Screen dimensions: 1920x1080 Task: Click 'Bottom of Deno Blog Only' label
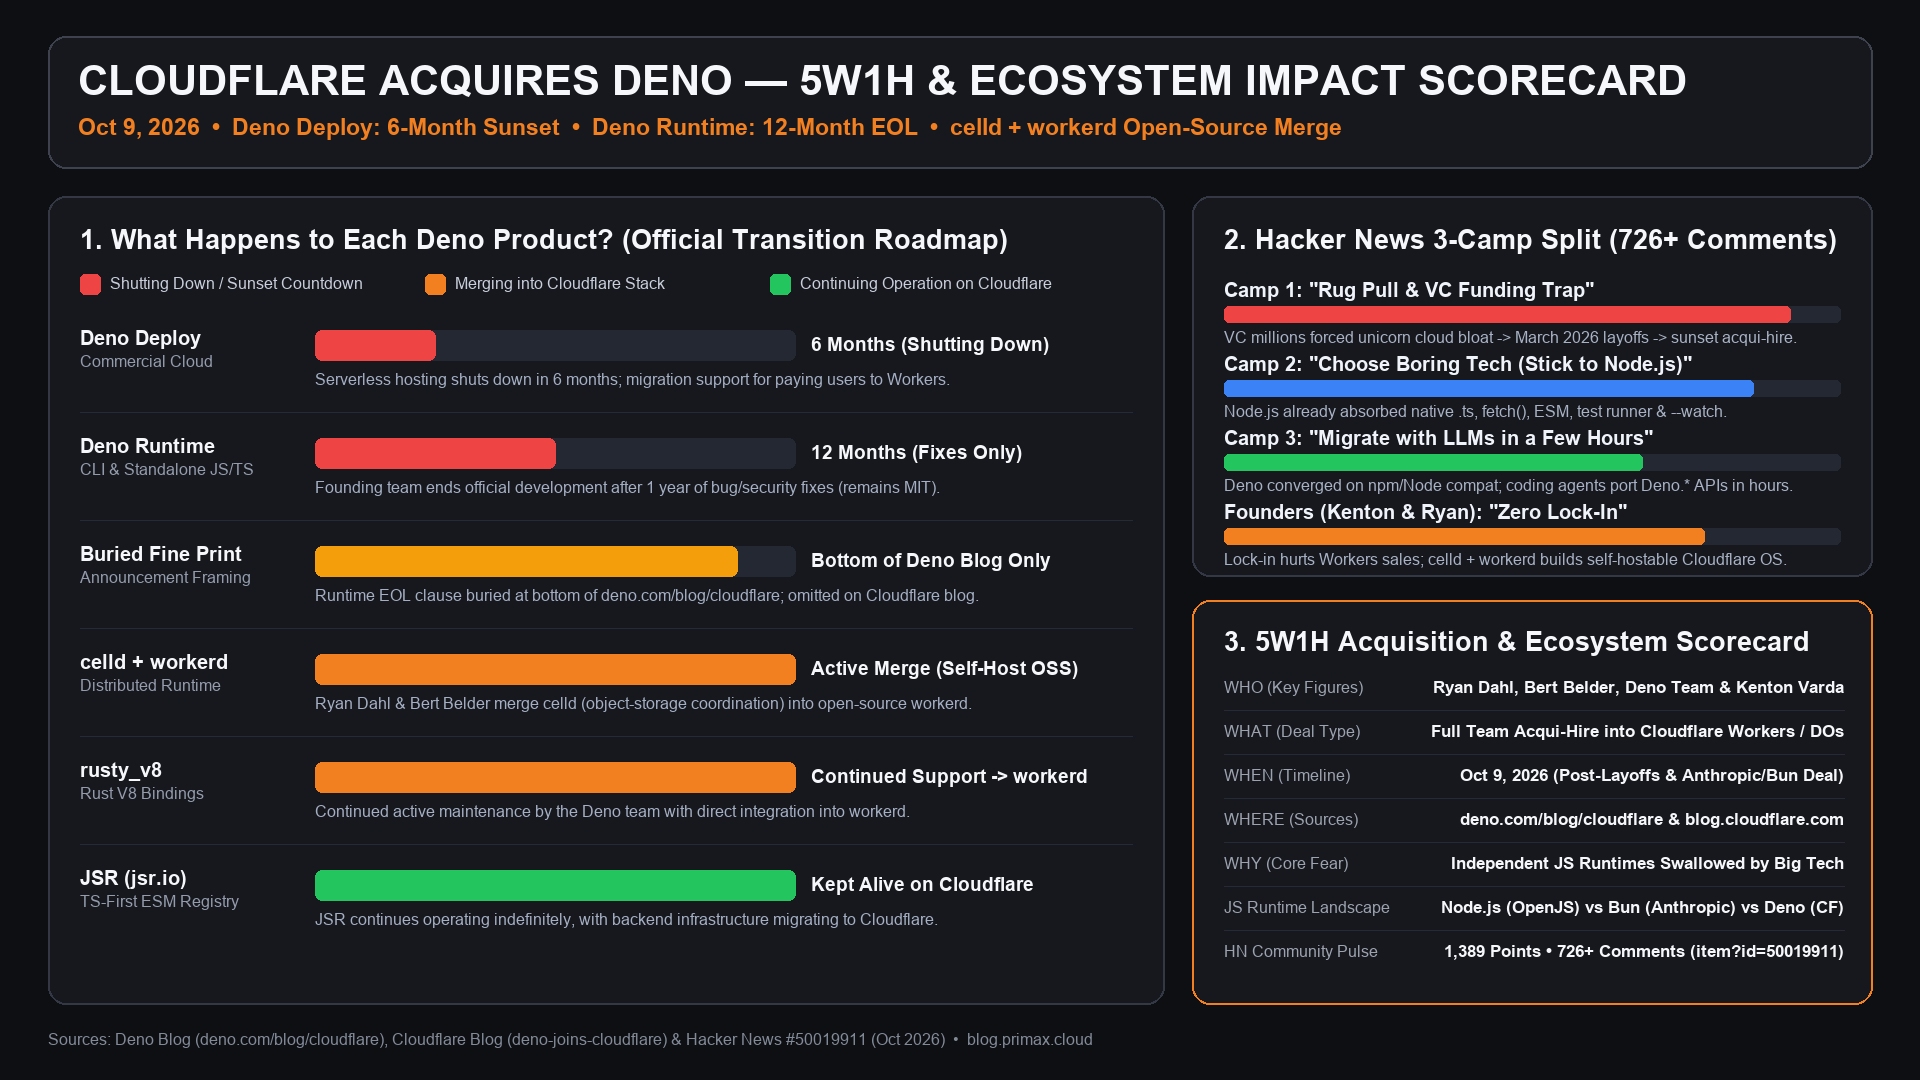click(x=930, y=561)
